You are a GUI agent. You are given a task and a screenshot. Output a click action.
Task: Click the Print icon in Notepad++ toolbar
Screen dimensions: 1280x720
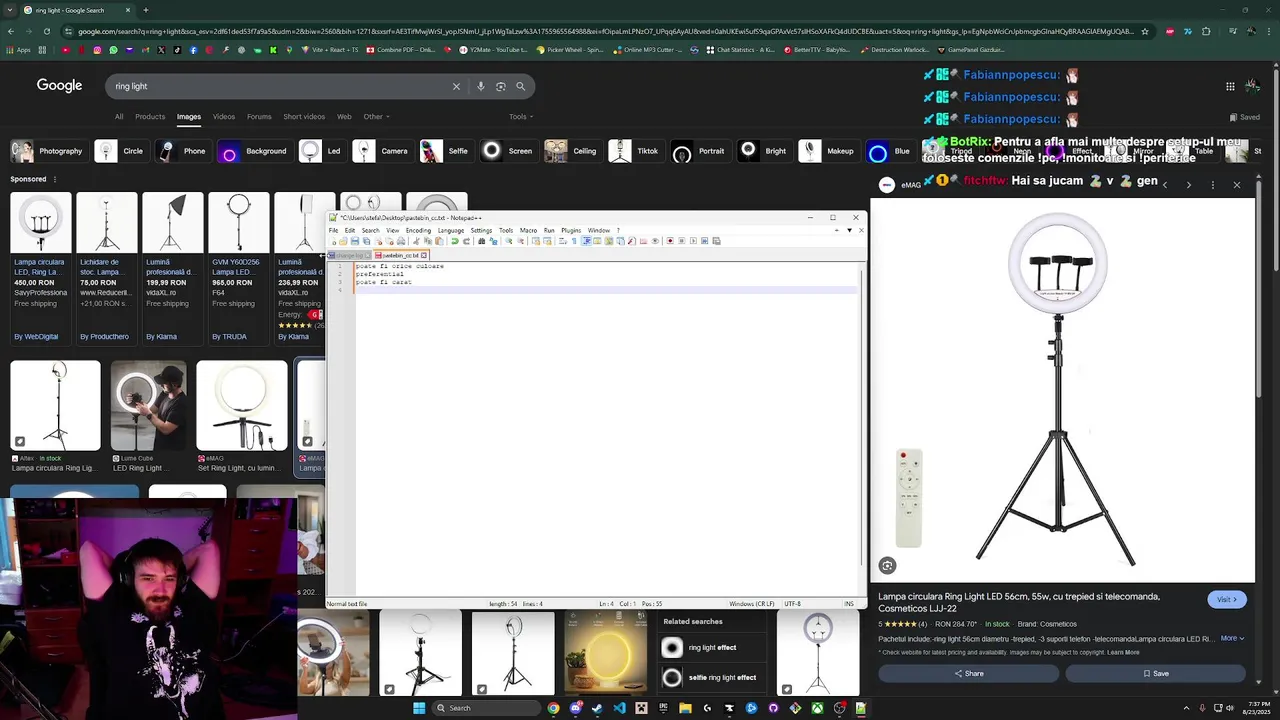click(x=401, y=241)
